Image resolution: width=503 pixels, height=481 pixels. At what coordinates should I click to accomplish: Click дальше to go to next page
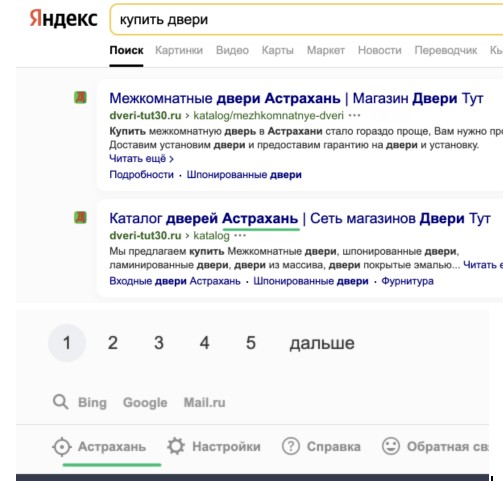pos(322,343)
